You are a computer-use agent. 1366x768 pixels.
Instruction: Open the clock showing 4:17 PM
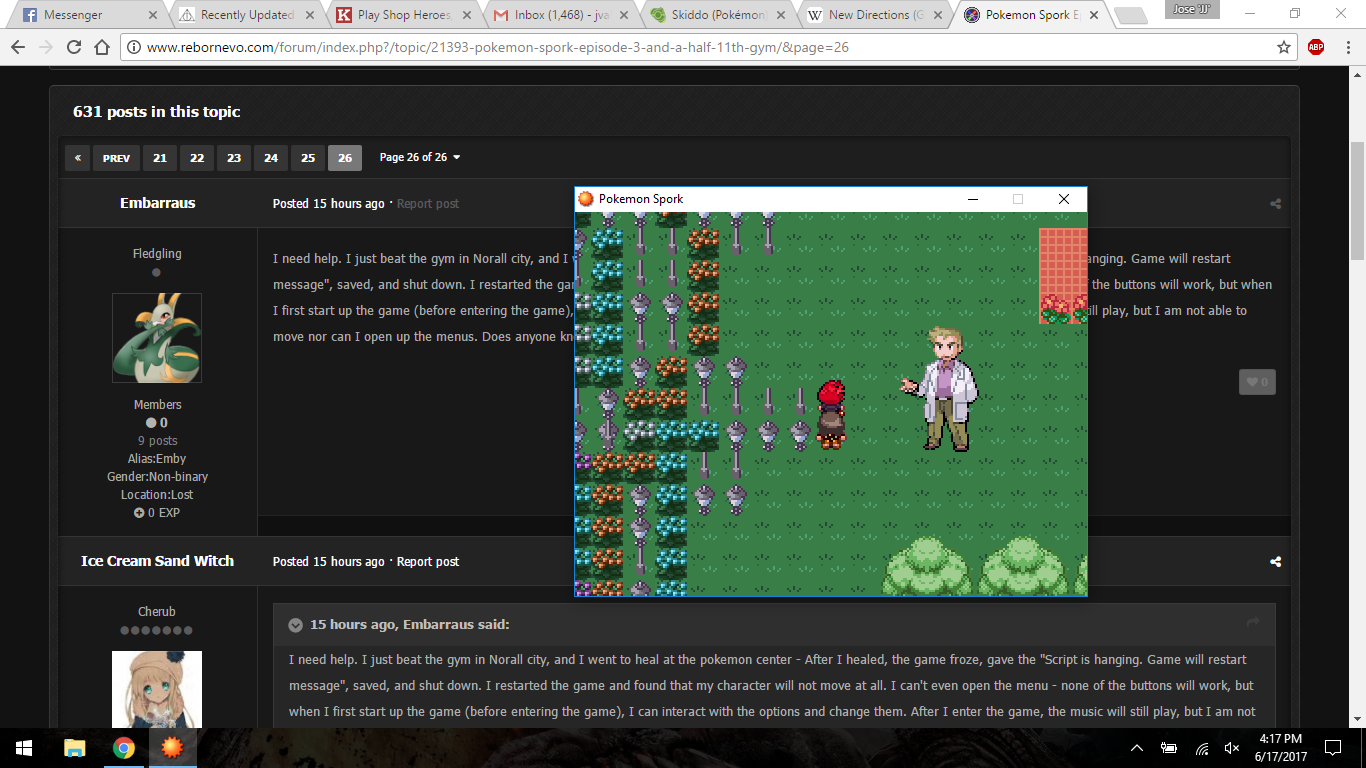[x=1279, y=747]
